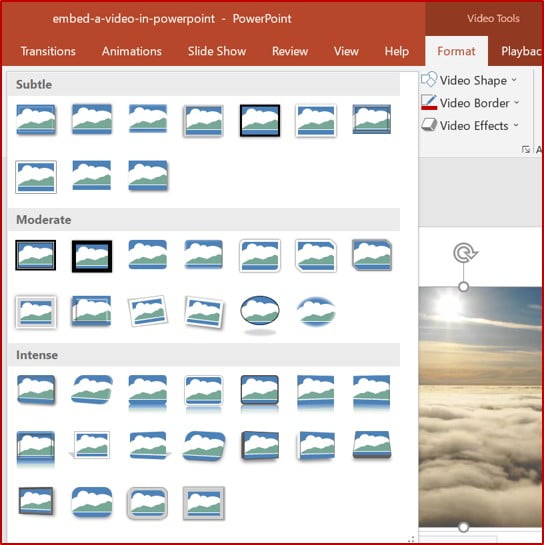Click the gallery resize grip dots
This screenshot has width=544, height=545.
click(412, 539)
